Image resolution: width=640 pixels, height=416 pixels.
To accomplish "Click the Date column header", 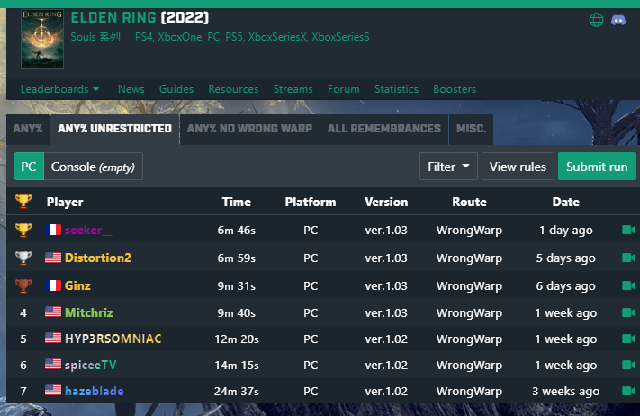I will [566, 202].
